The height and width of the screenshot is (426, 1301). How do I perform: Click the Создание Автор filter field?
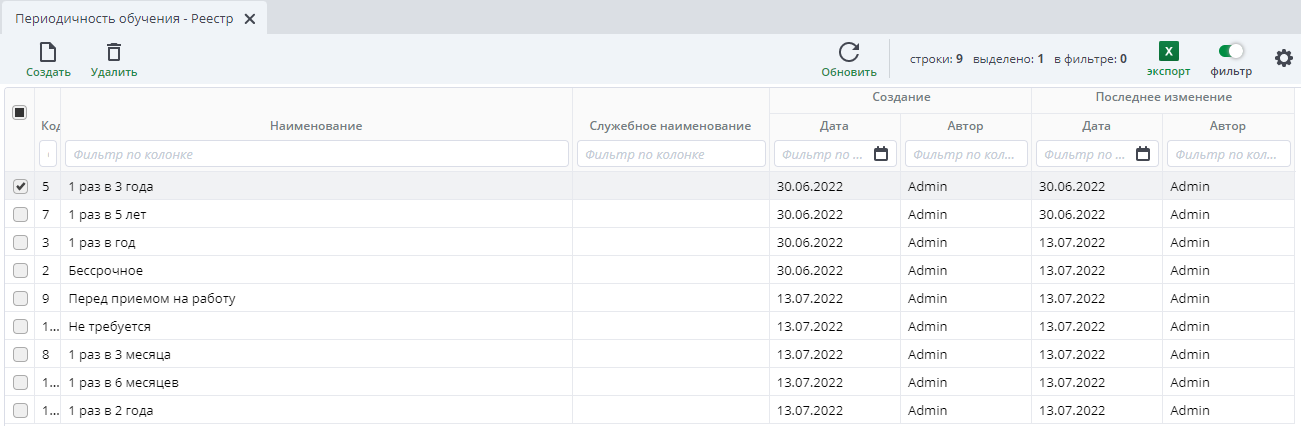click(965, 154)
